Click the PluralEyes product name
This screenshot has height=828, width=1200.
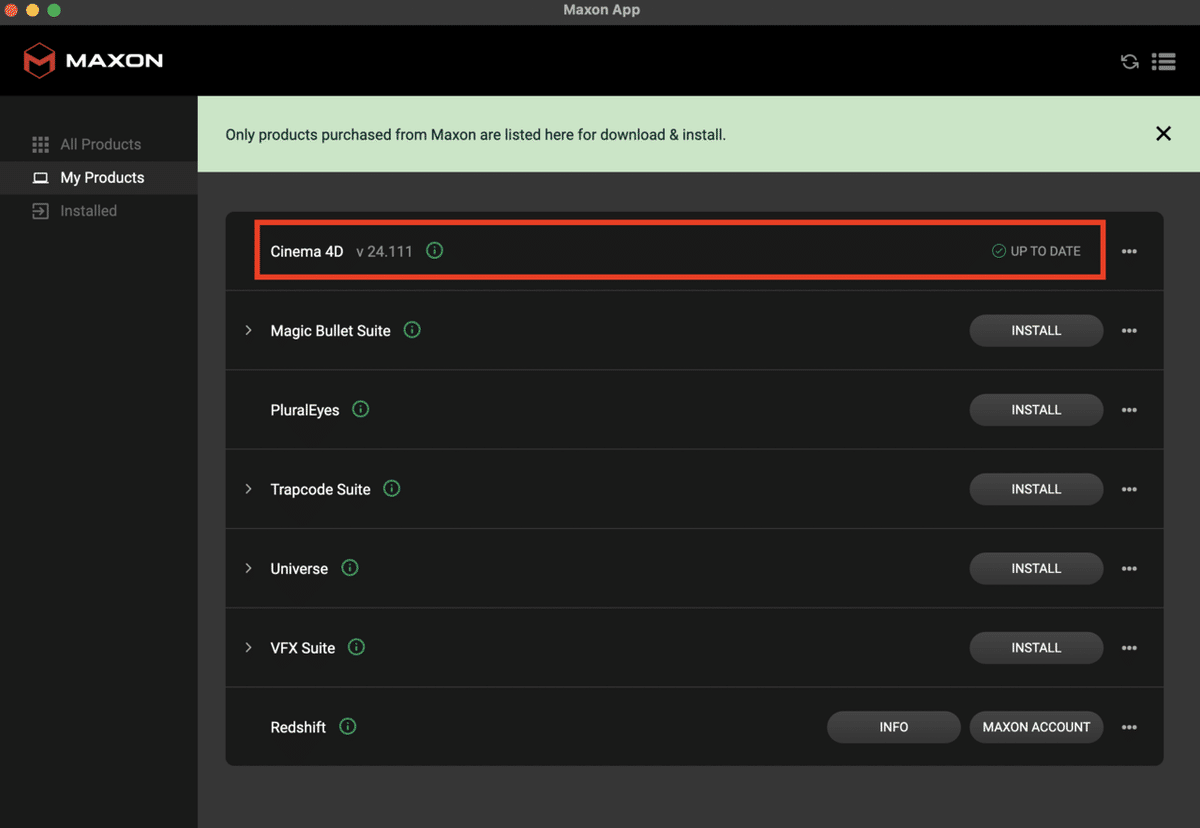(305, 410)
